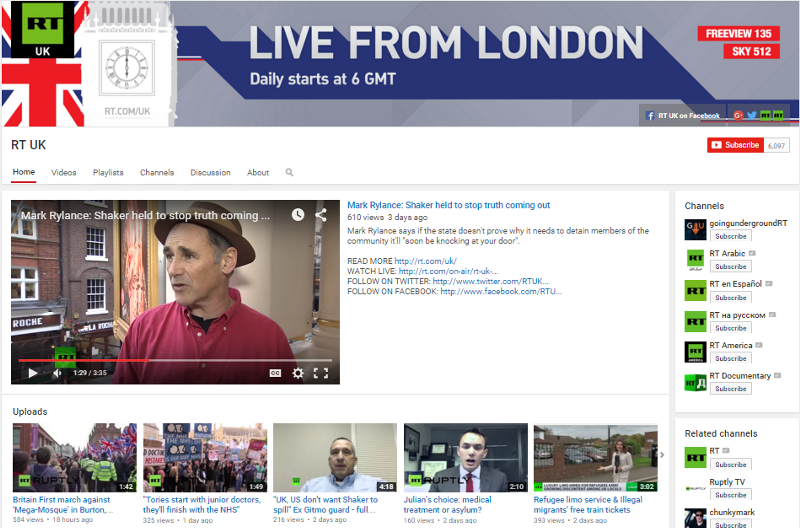Viewport: 800px width, 528px height.
Task: Subscribe to the RT UK channel
Action: pyautogui.click(x=735, y=145)
